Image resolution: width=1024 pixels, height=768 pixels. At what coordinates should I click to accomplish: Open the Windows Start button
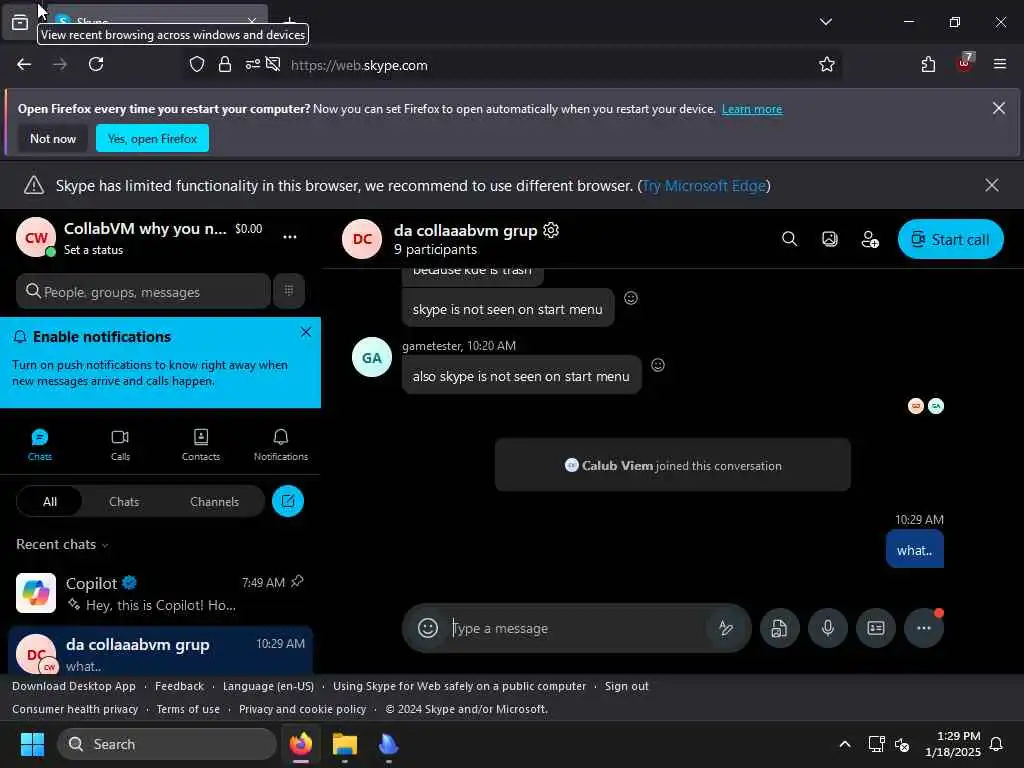click(x=32, y=744)
